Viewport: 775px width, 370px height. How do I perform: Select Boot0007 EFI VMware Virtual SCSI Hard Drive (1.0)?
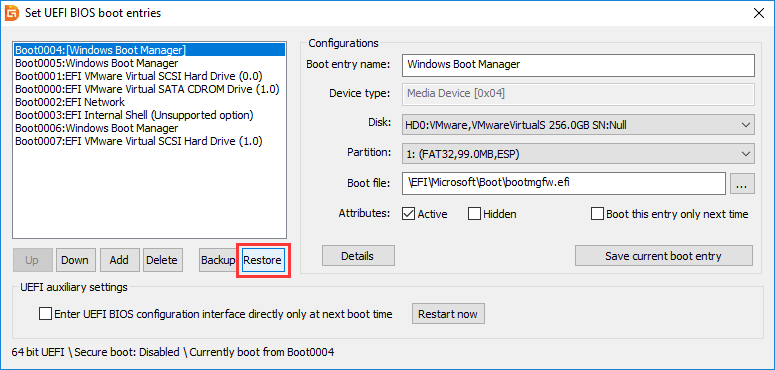coord(149,141)
